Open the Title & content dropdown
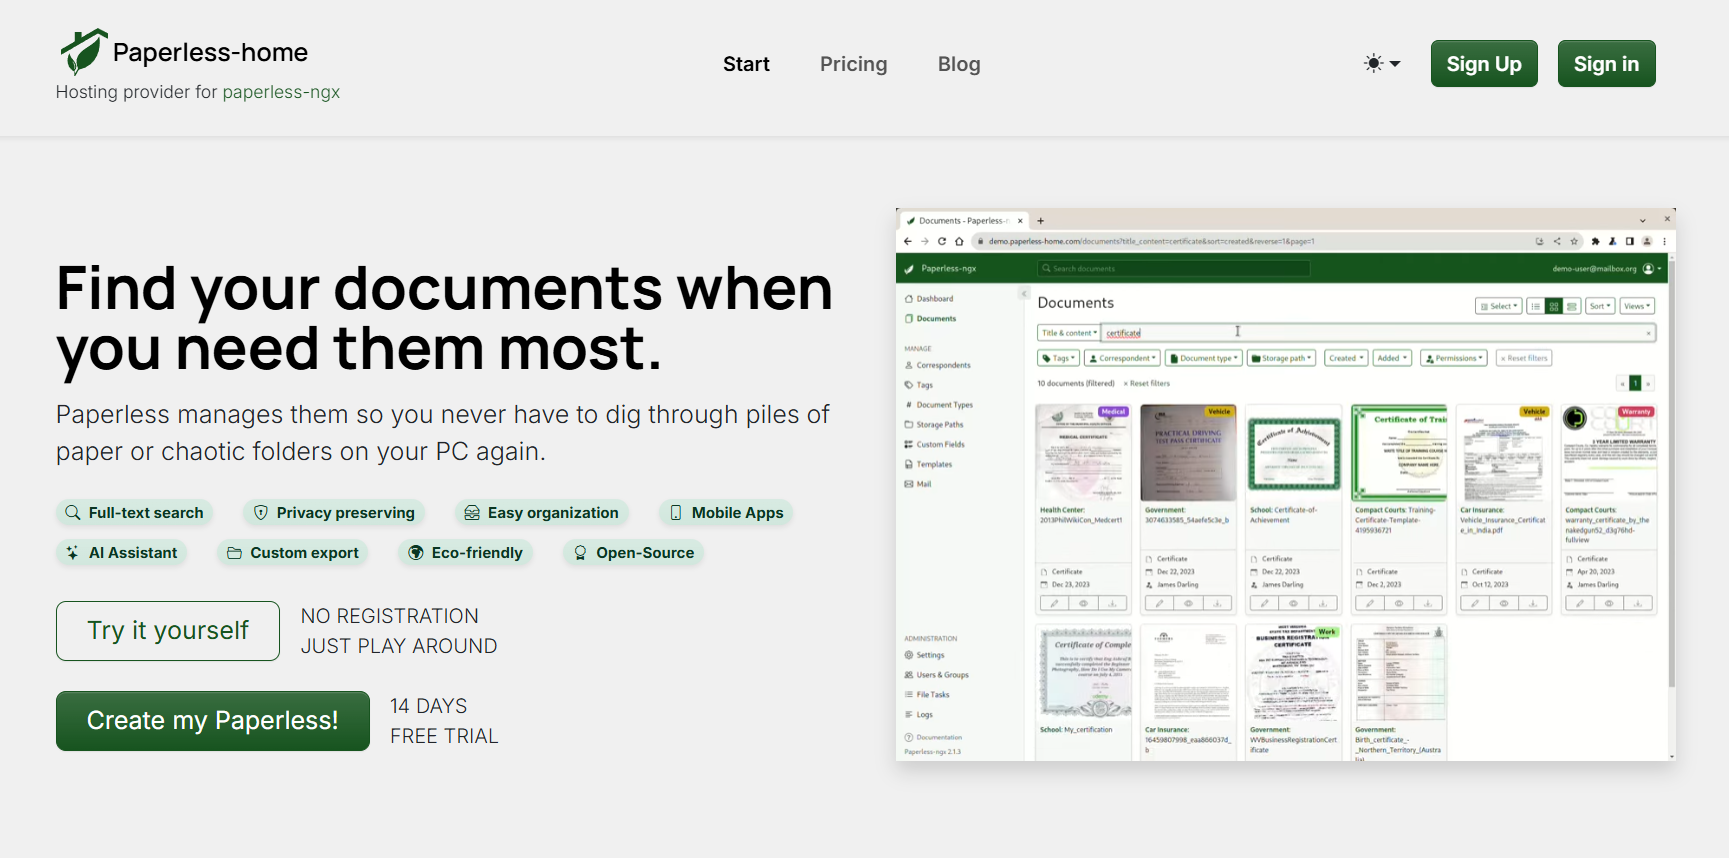 (1069, 333)
